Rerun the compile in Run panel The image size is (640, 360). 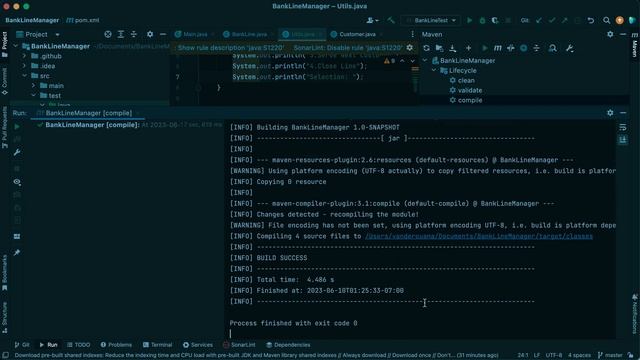click(x=17, y=127)
